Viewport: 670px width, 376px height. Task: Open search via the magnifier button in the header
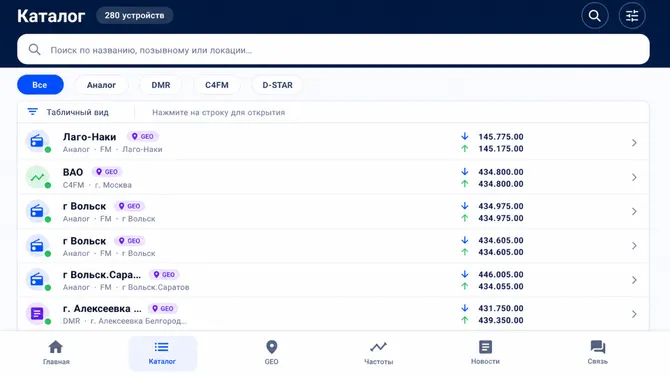[x=594, y=16]
